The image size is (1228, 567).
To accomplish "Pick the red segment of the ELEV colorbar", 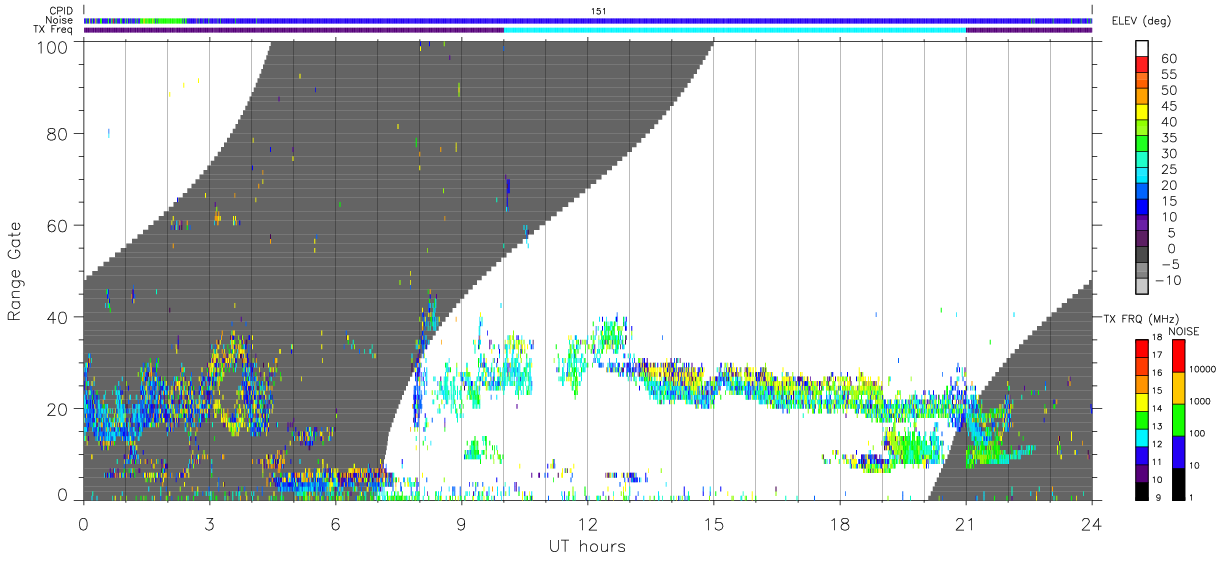I will (x=1144, y=65).
